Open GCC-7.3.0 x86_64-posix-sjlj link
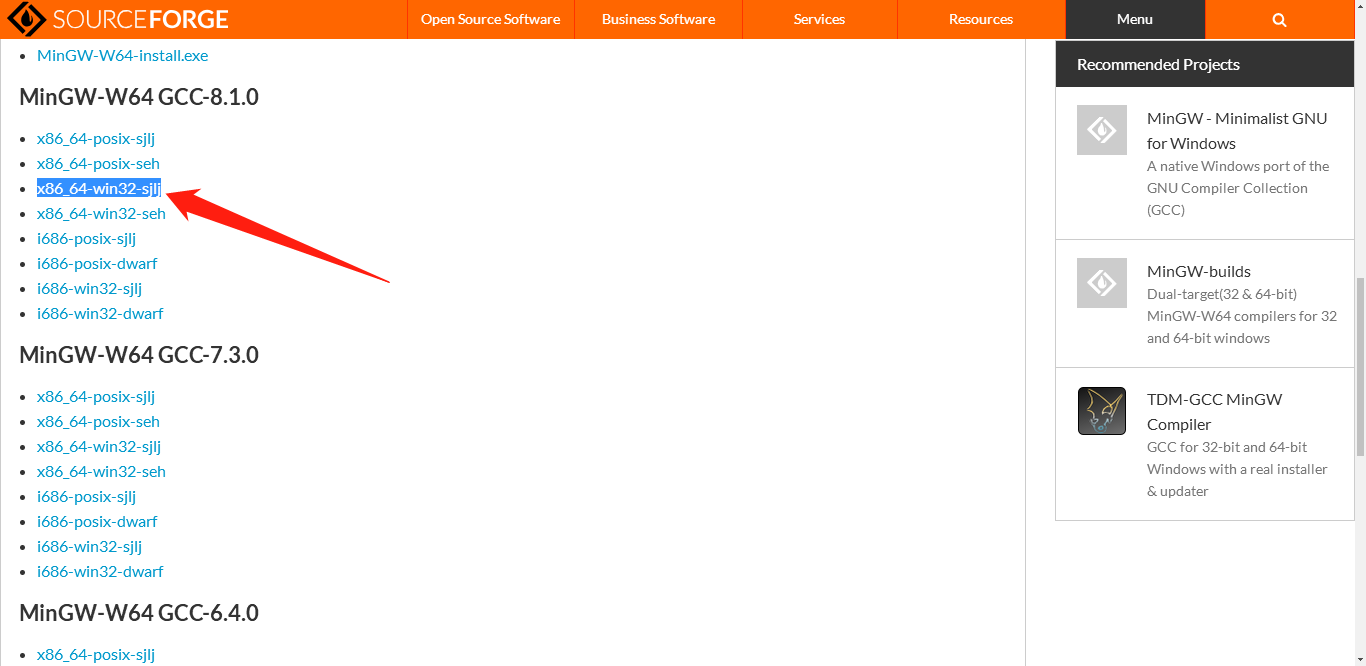The height and width of the screenshot is (666, 1366). click(96, 396)
